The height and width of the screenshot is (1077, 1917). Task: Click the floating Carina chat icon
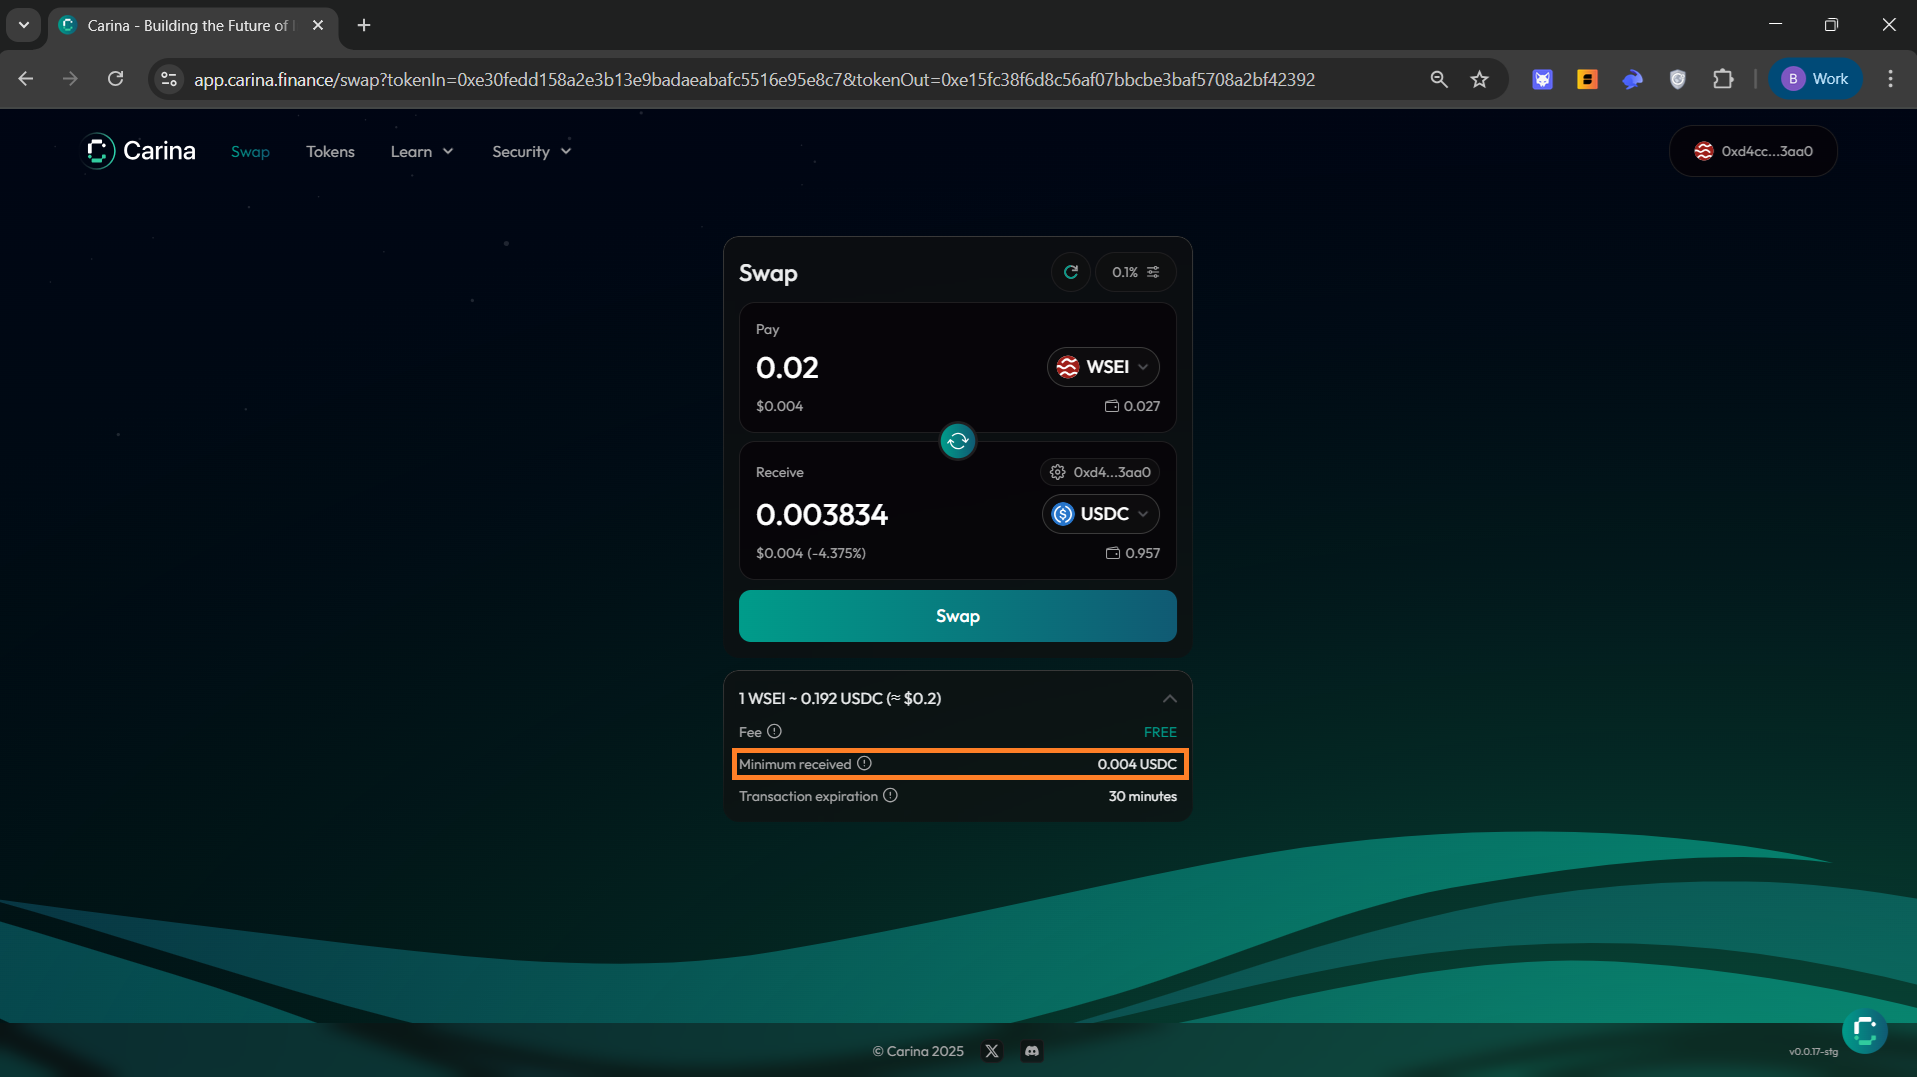(1864, 1031)
